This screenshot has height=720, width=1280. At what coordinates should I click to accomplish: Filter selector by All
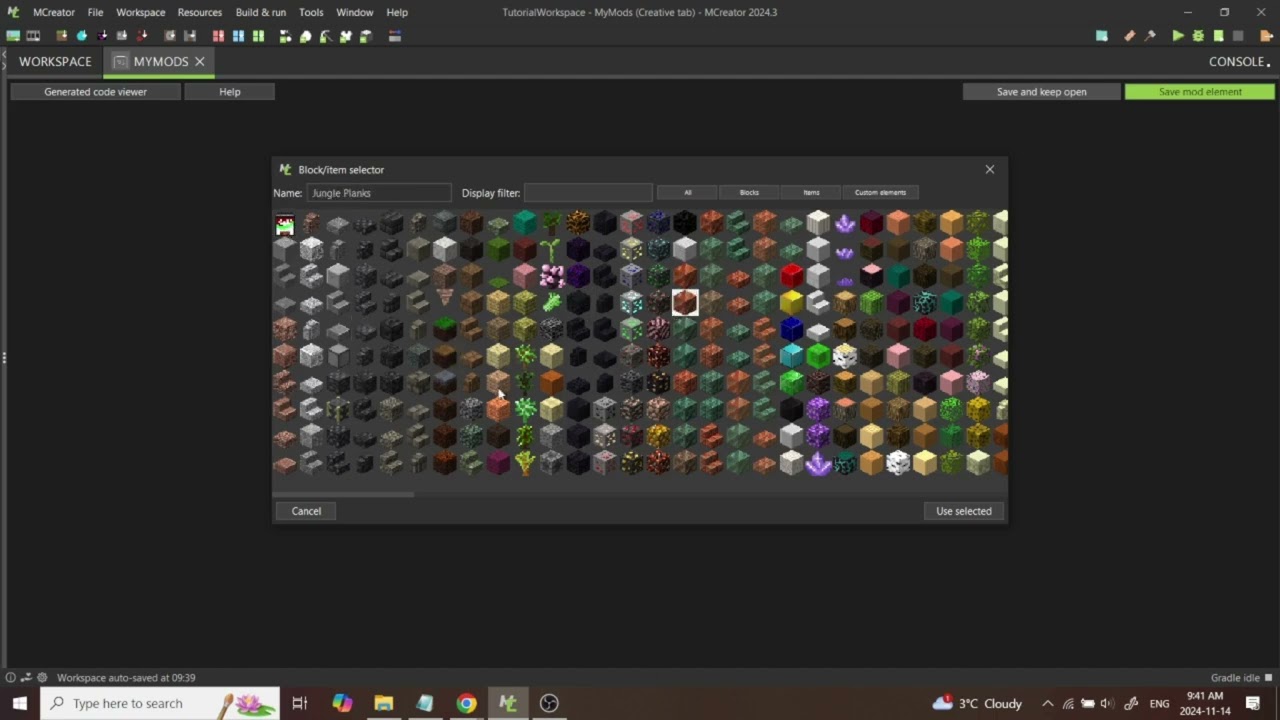point(687,192)
